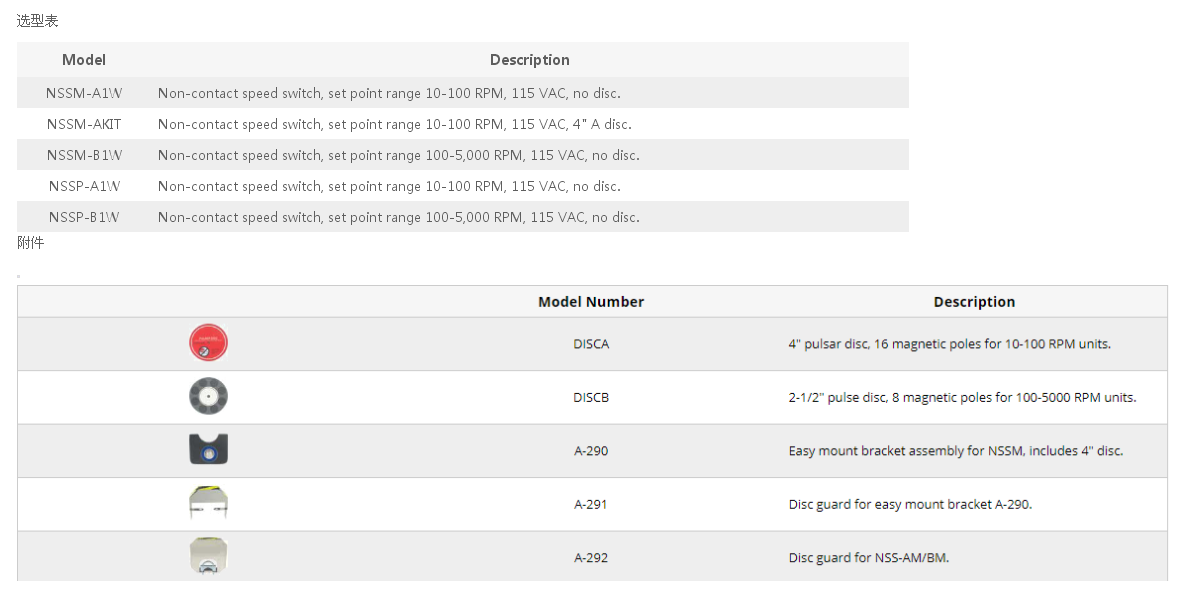Click the A-292 model number text
Screen dimensions: 1195x597
click(x=591, y=557)
